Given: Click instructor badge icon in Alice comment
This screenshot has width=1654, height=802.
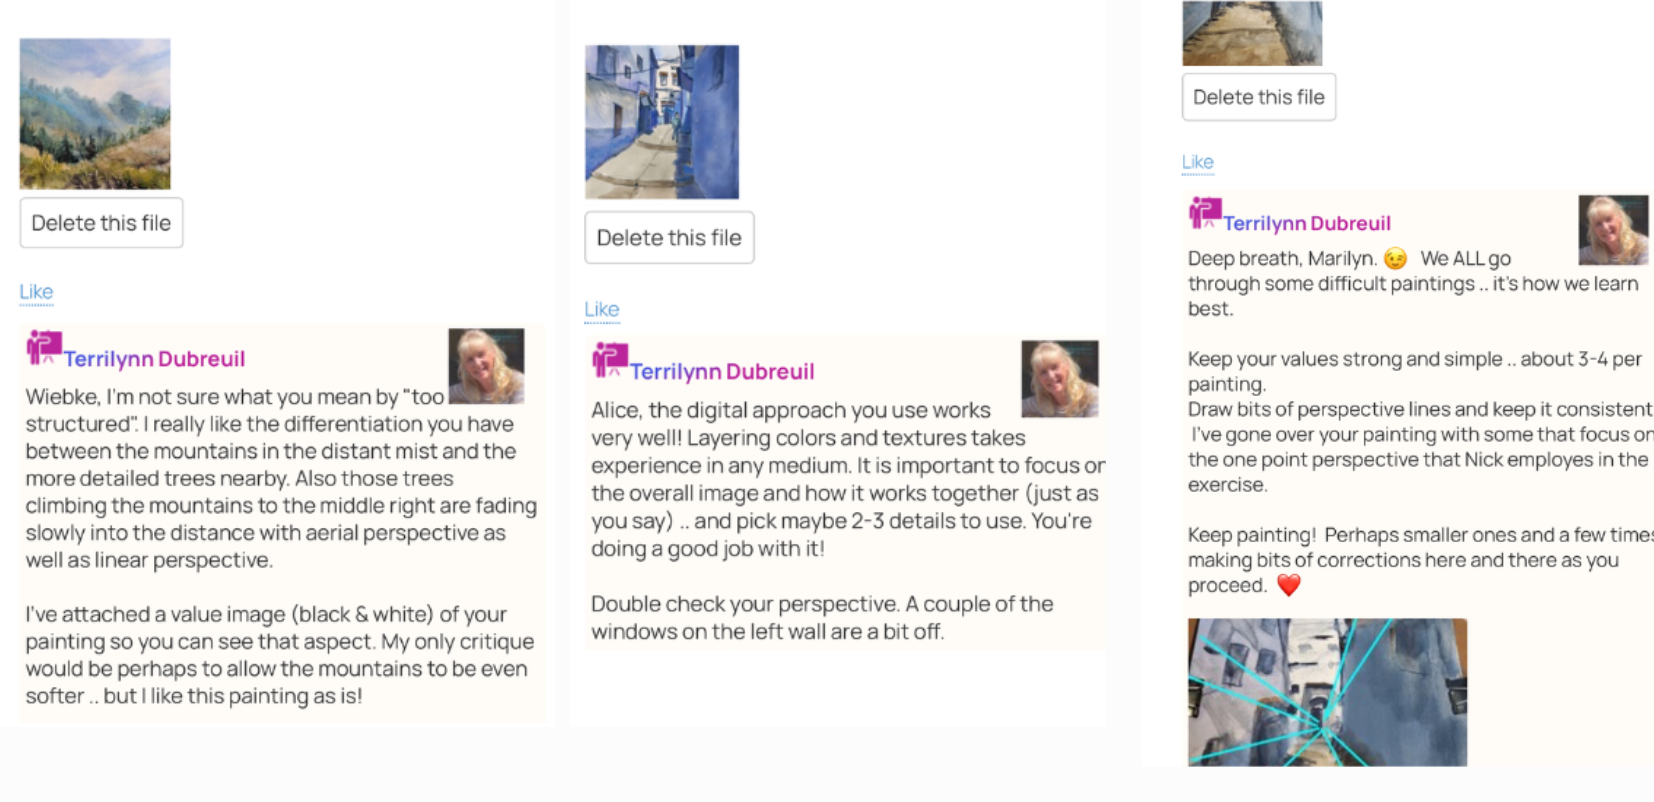Looking at the screenshot, I should point(610,360).
